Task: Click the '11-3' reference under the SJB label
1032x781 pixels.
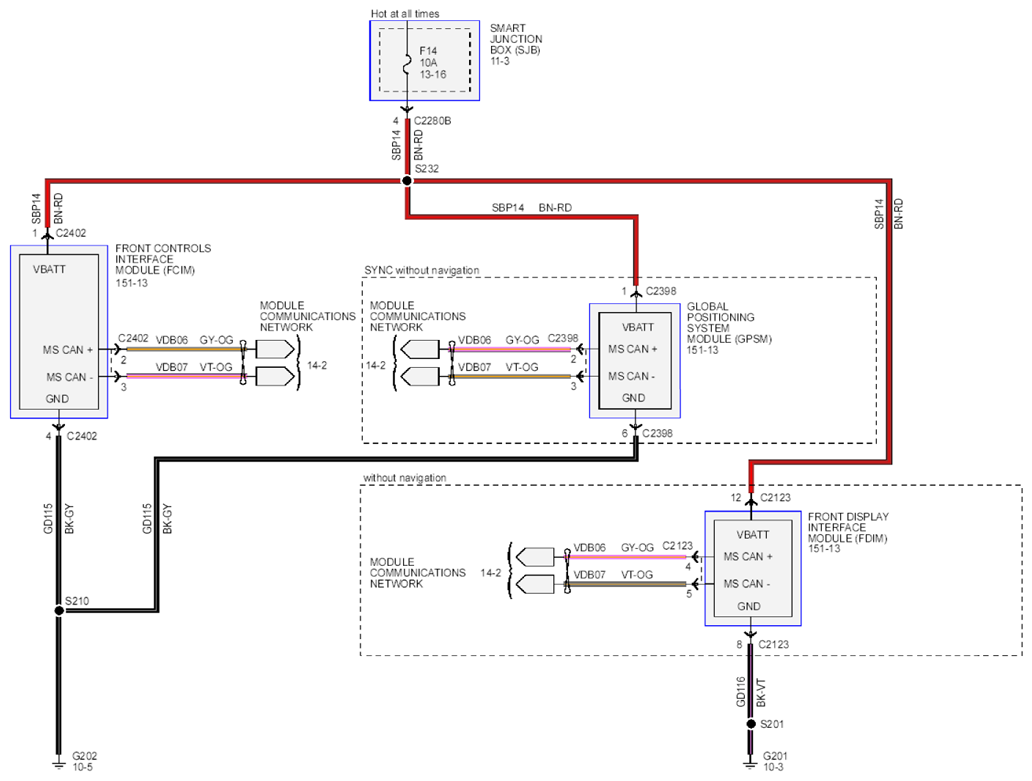Action: 500,61
